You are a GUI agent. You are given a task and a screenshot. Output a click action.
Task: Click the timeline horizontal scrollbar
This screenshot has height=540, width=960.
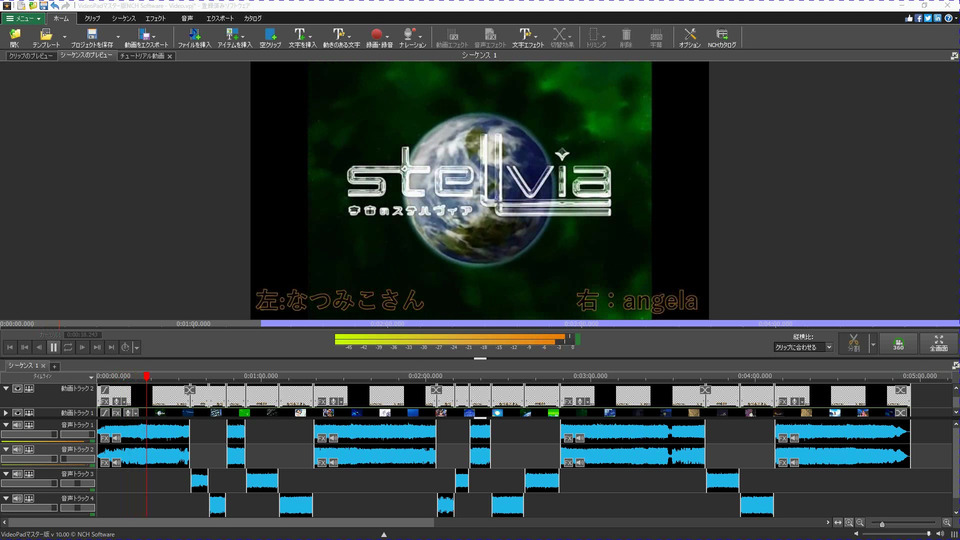click(222, 523)
